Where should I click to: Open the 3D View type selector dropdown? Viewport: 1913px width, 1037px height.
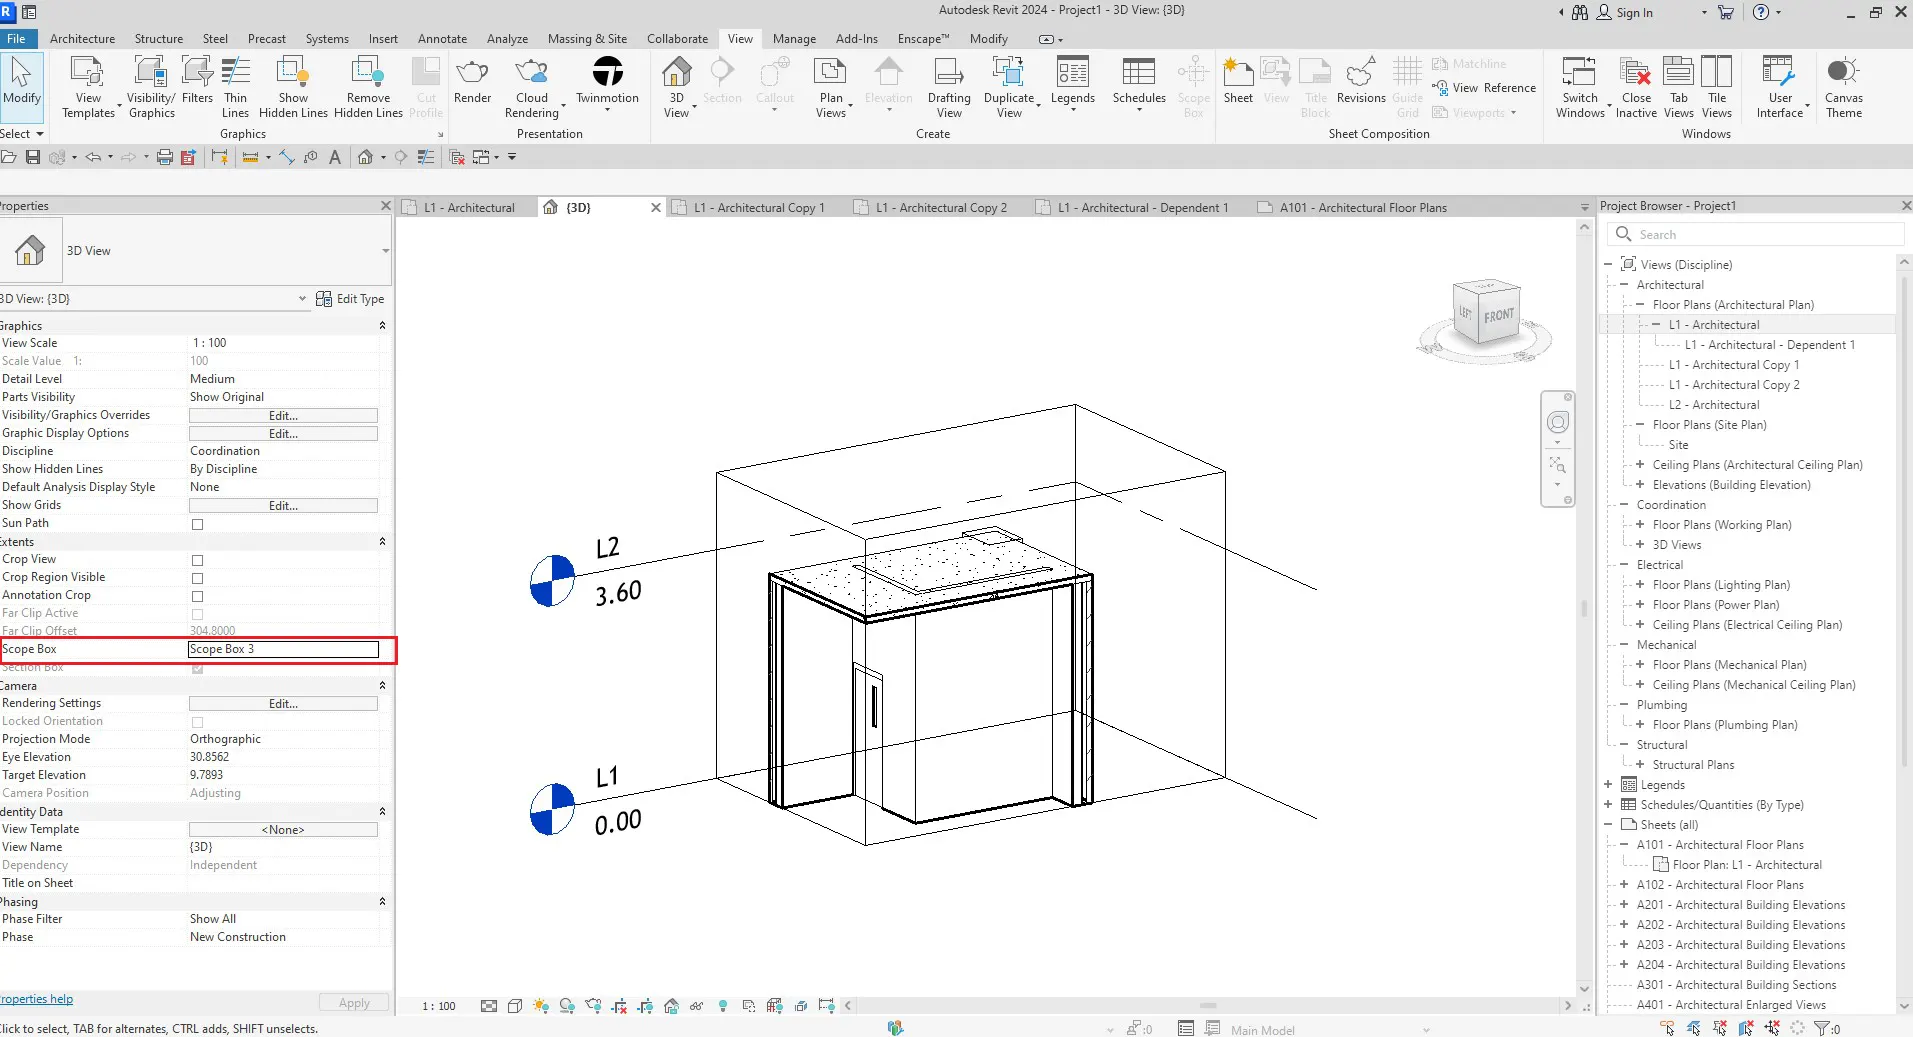click(385, 251)
